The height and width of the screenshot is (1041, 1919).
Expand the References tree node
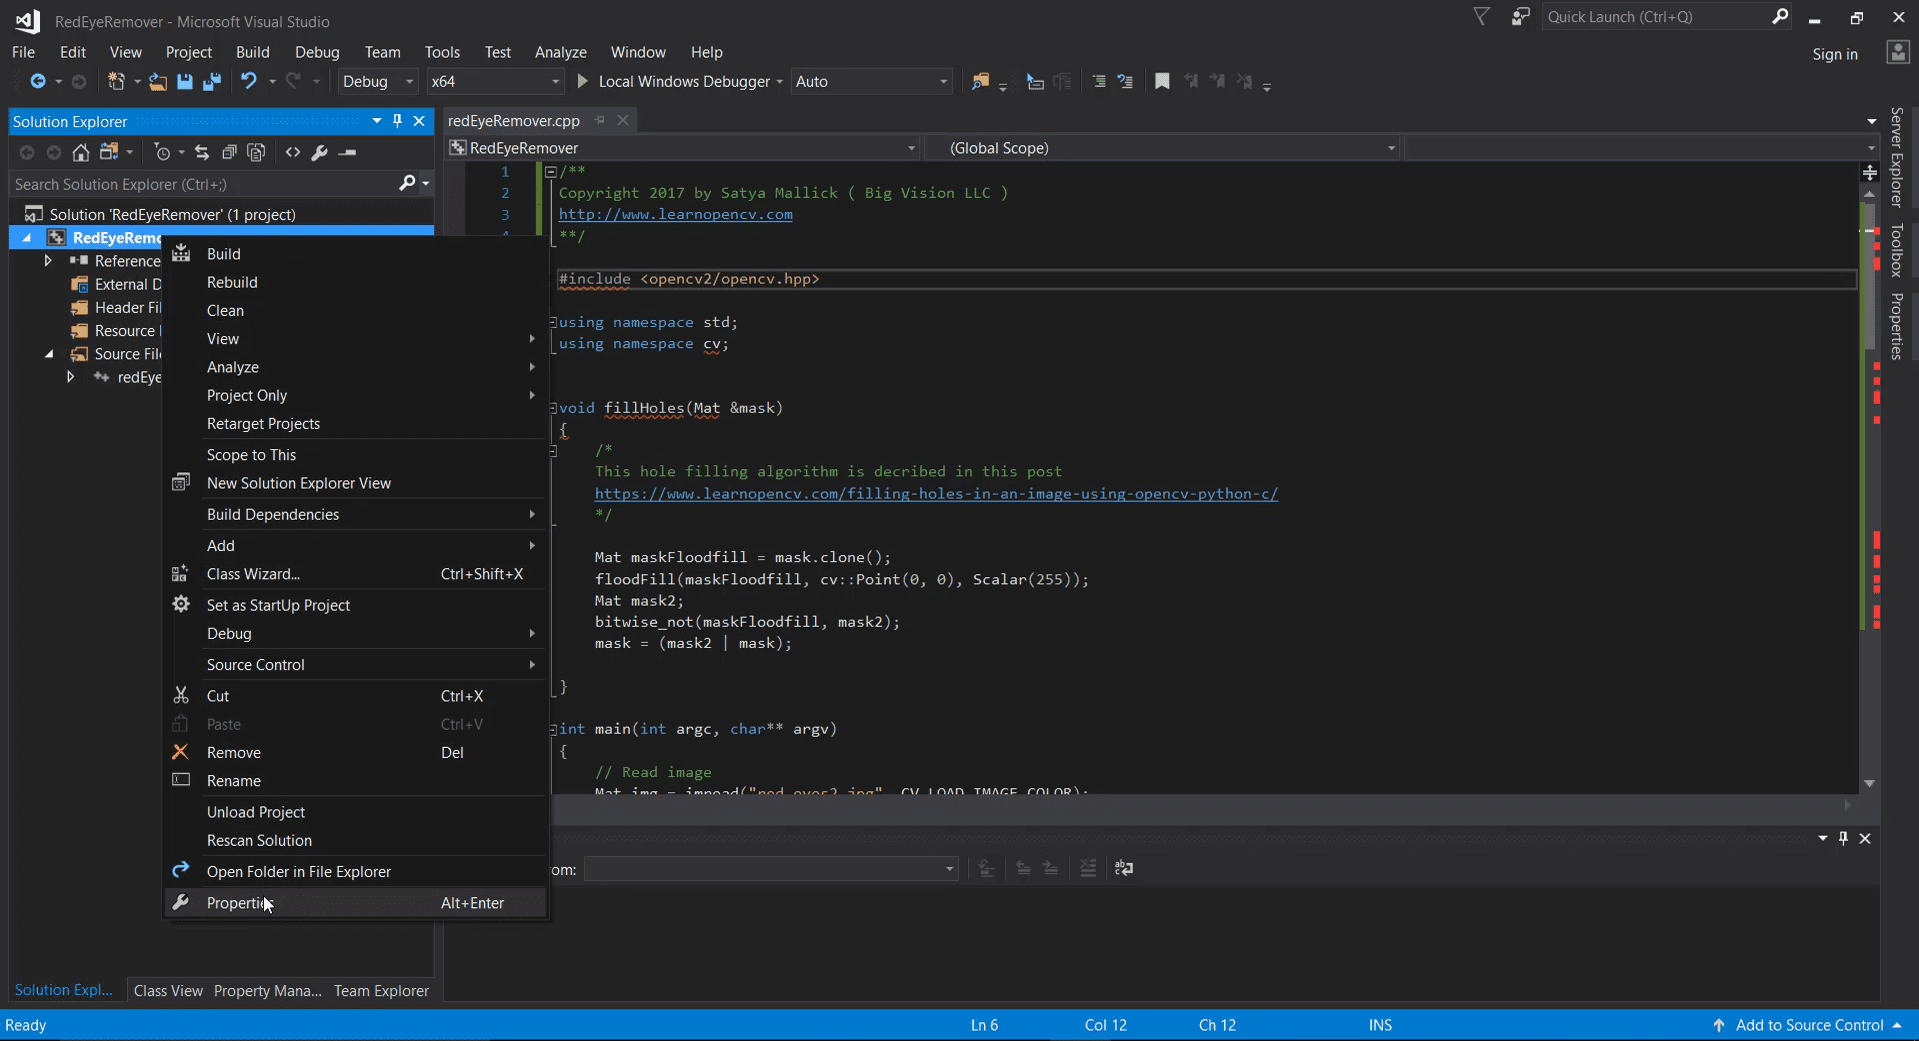click(48, 261)
